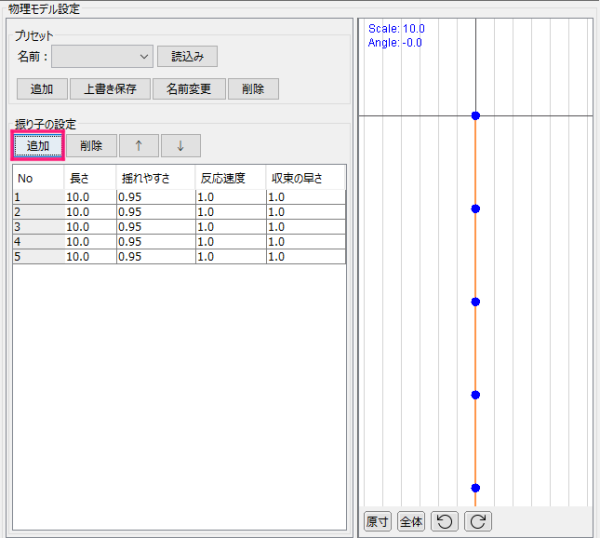600x538 pixels.
Task: Click the second blue pendulum point
Action: click(476, 209)
